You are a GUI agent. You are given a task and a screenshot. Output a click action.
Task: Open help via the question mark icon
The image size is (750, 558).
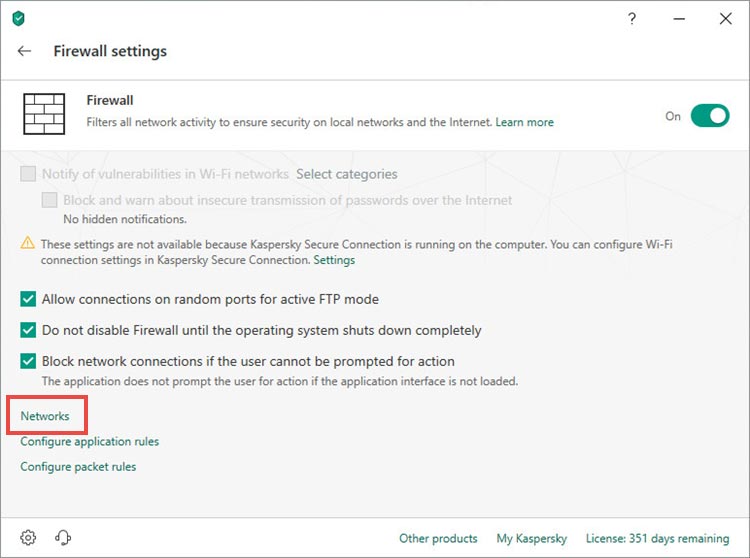(632, 19)
